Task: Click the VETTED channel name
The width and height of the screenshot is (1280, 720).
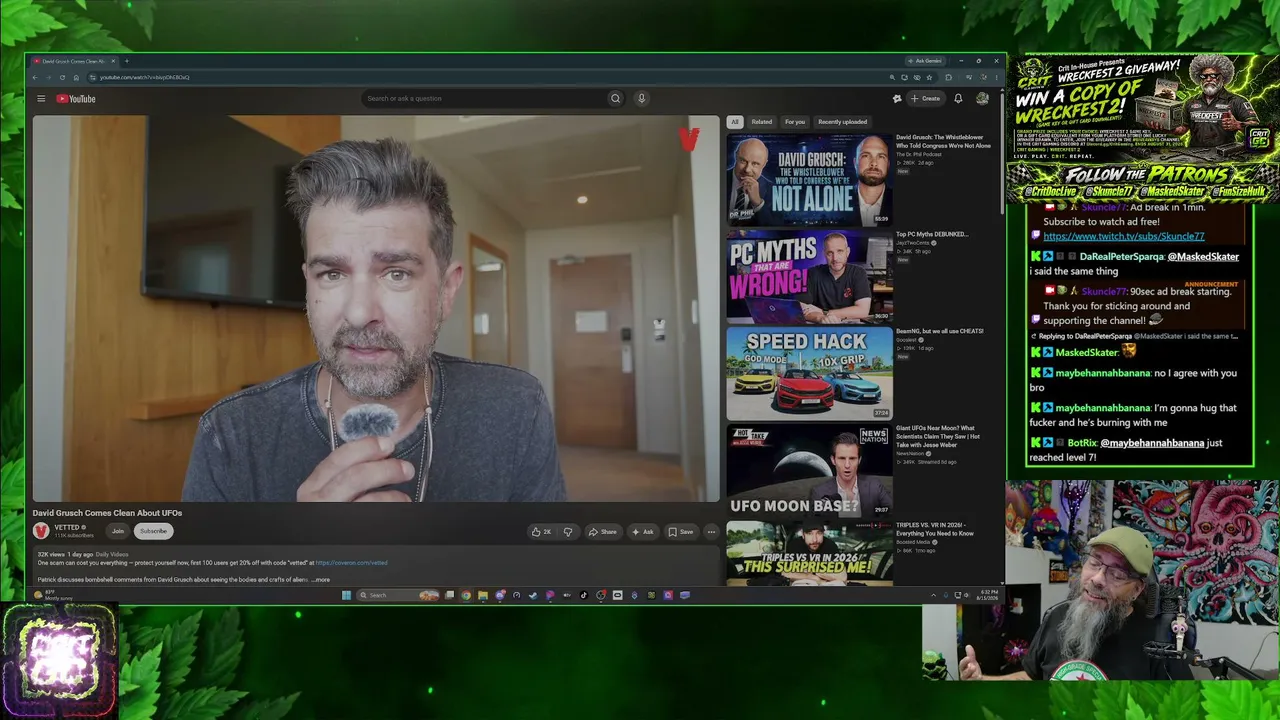Action: (67, 527)
